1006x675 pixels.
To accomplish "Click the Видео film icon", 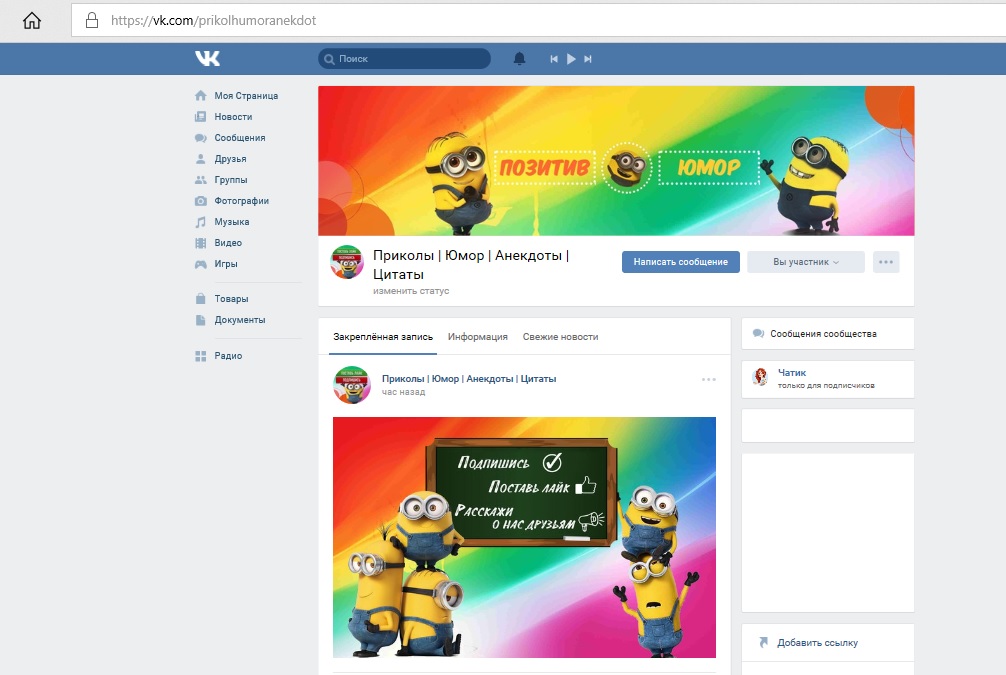I will click(x=201, y=243).
